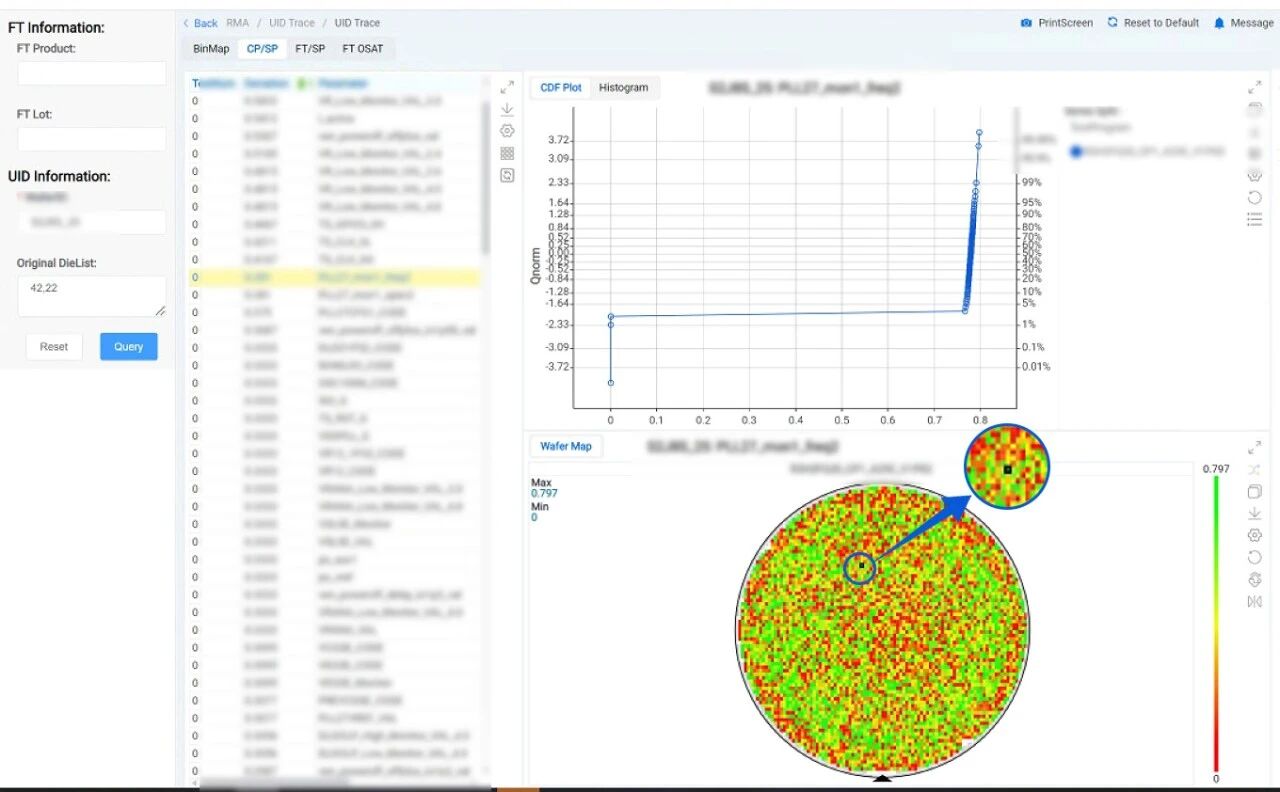Expand the parameter table to fullscreen

coord(507,88)
